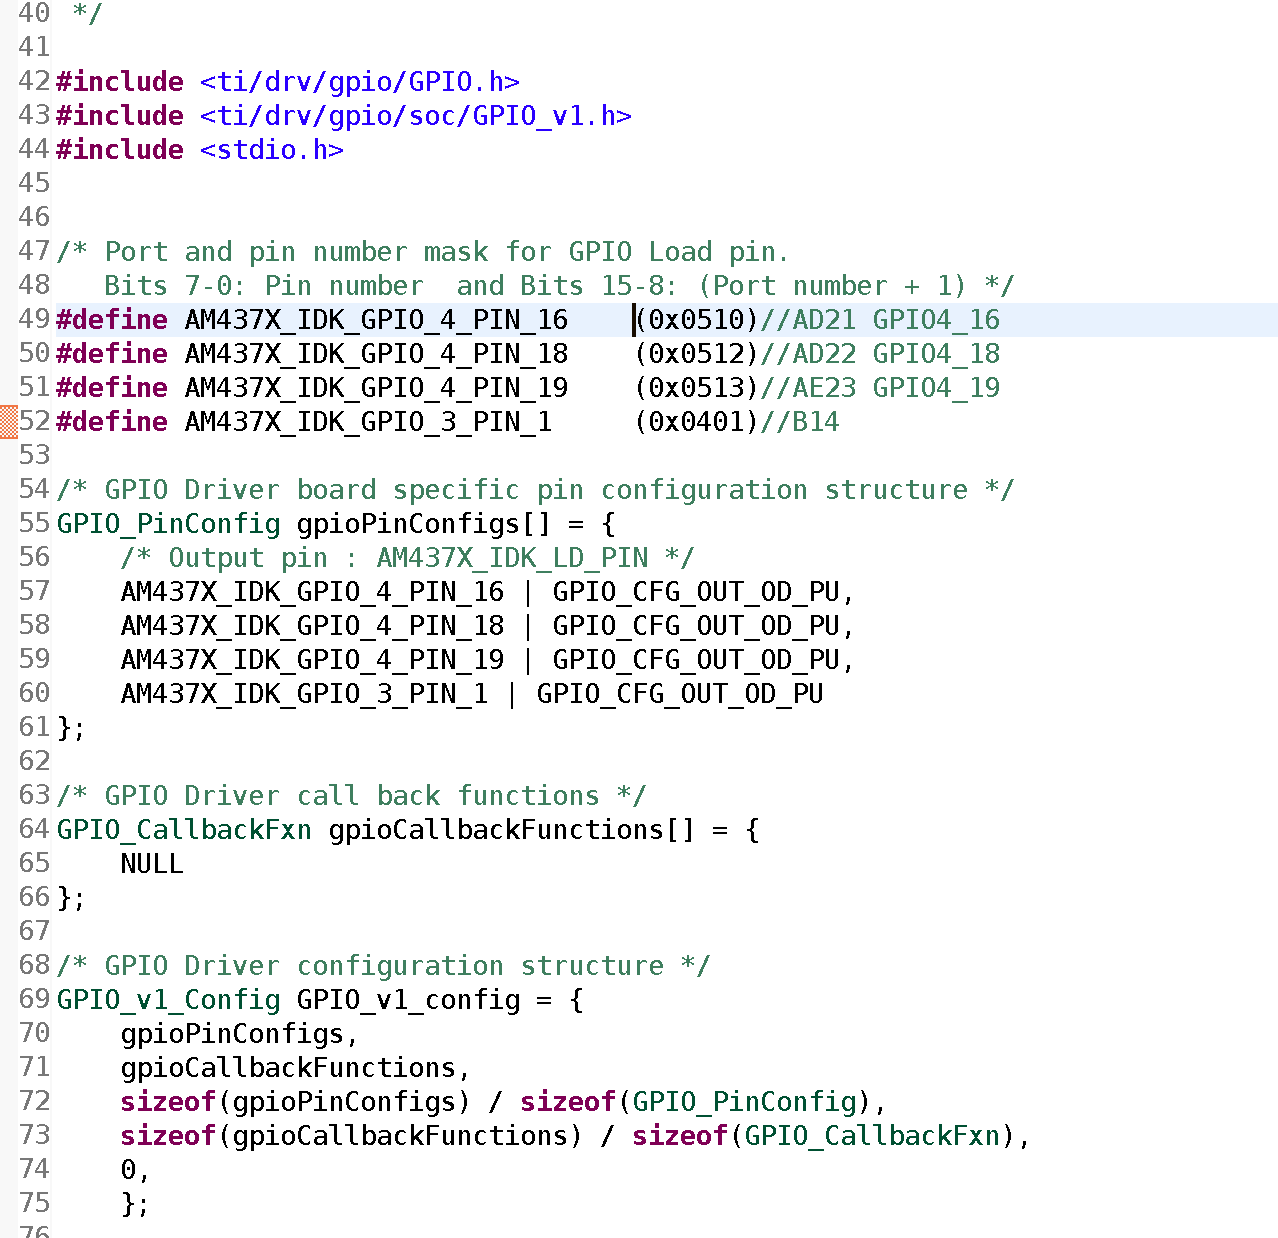Click the comment //AE23 GPIO4_19

pyautogui.click(x=880, y=388)
